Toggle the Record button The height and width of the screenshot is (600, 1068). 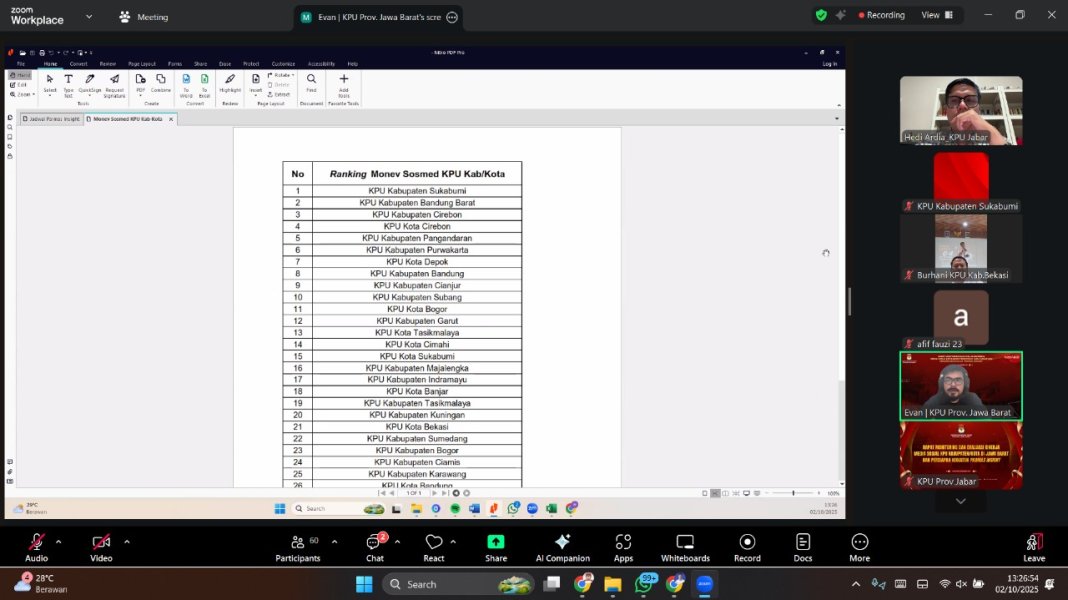point(747,547)
